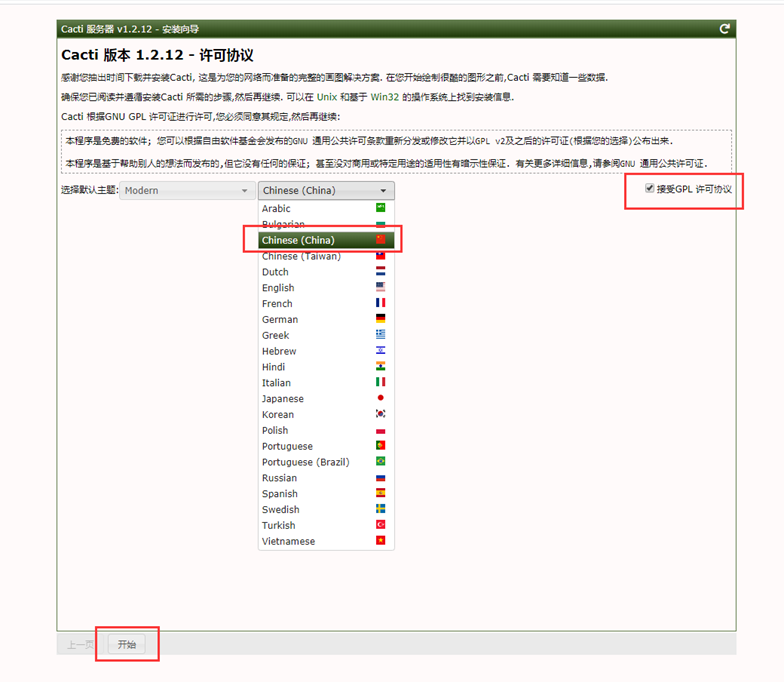This screenshot has height=682, width=784.
Task: Click the refresh icon in installer header
Action: [724, 29]
